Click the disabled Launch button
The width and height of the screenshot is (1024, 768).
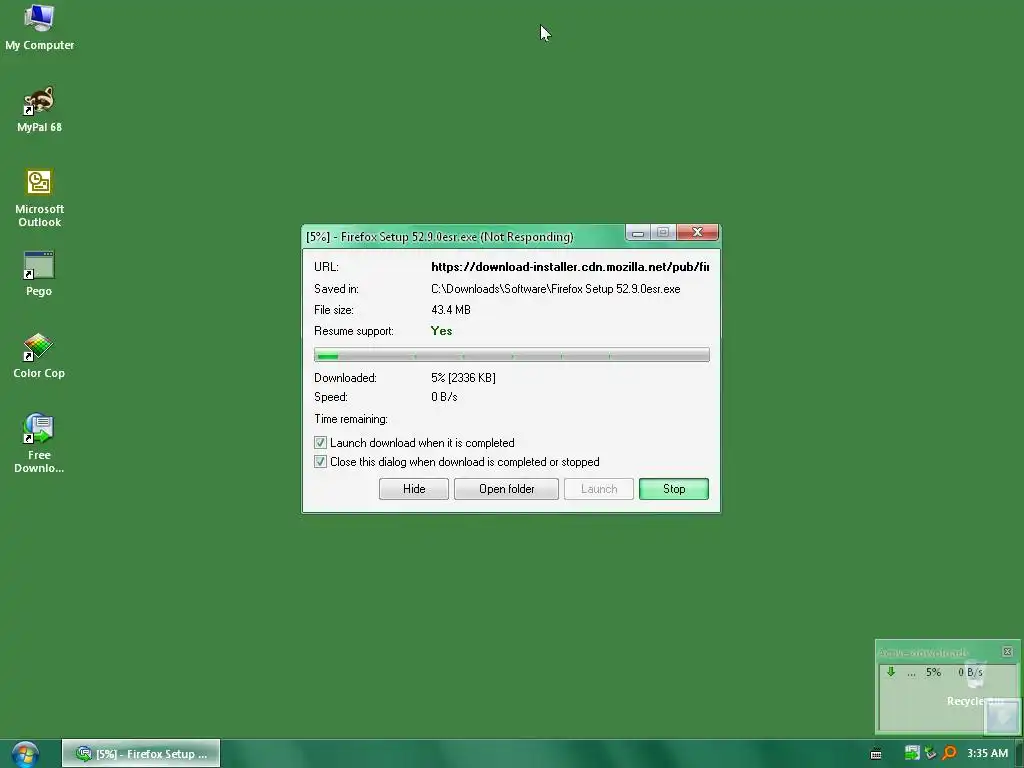pyautogui.click(x=599, y=489)
